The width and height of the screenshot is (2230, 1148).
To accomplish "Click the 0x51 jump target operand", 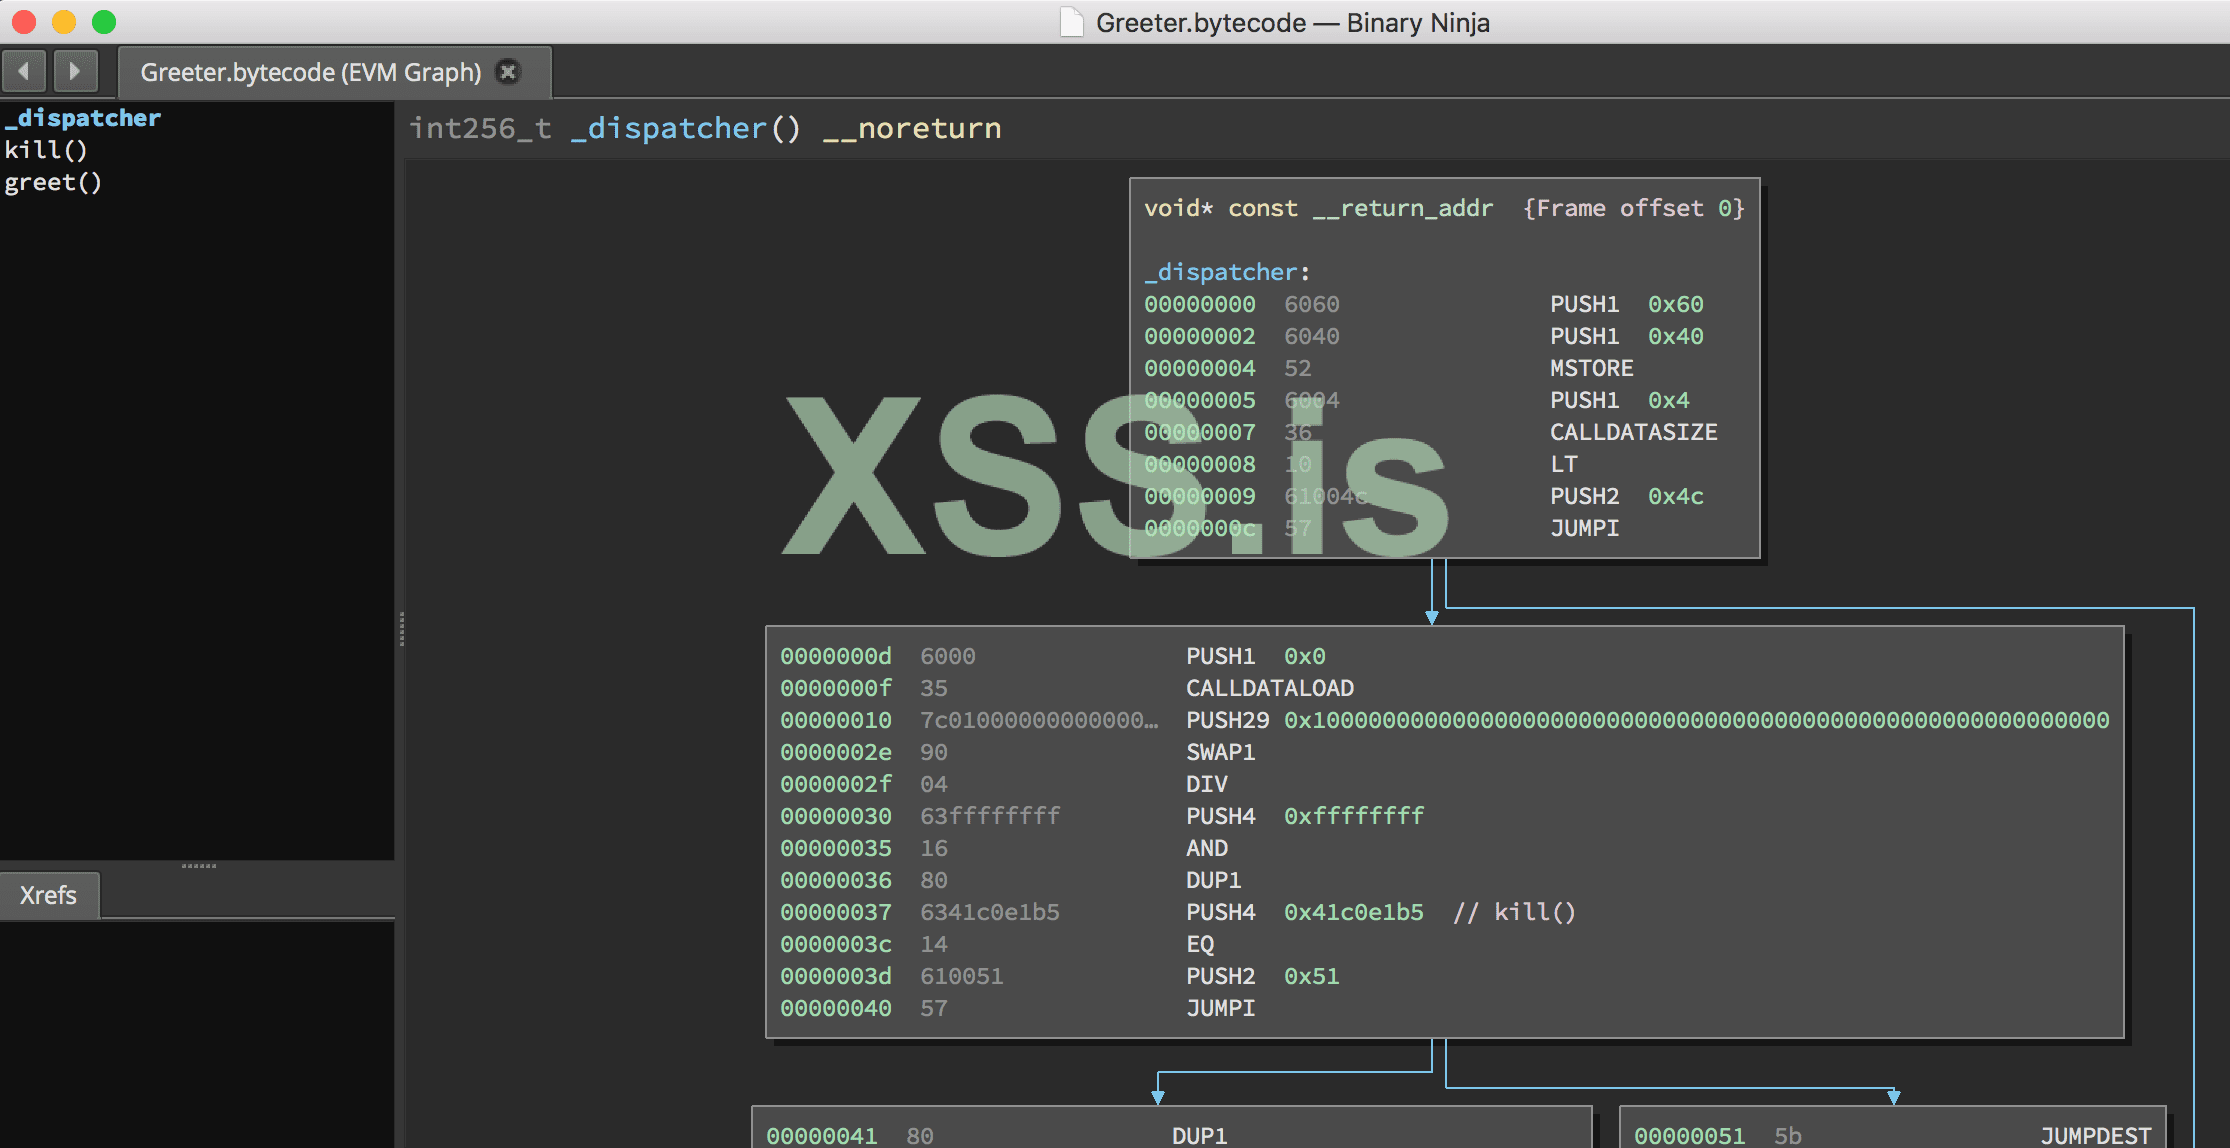I will pos(1311,976).
